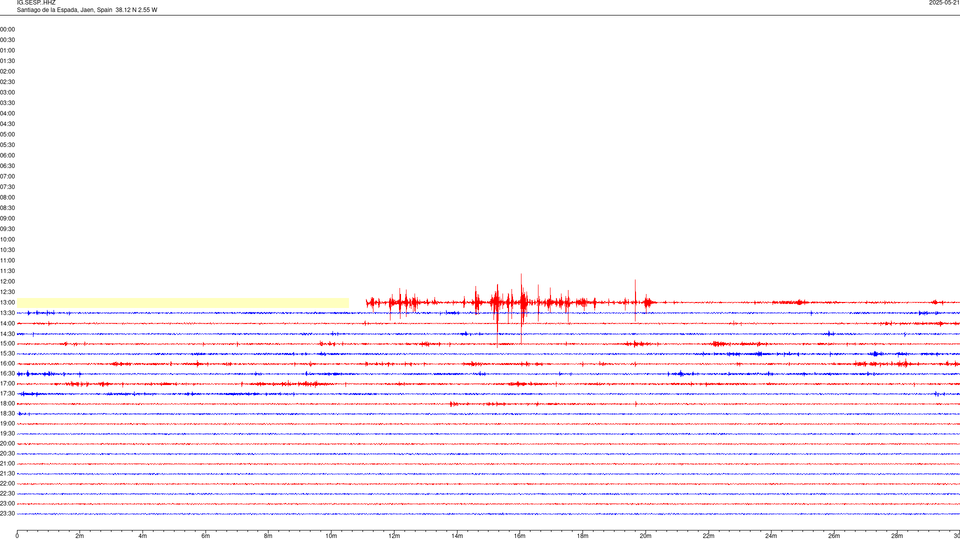Image resolution: width=960 pixels, height=540 pixels.
Task: Click the 22m tick label on time axis
Action: tap(708, 536)
